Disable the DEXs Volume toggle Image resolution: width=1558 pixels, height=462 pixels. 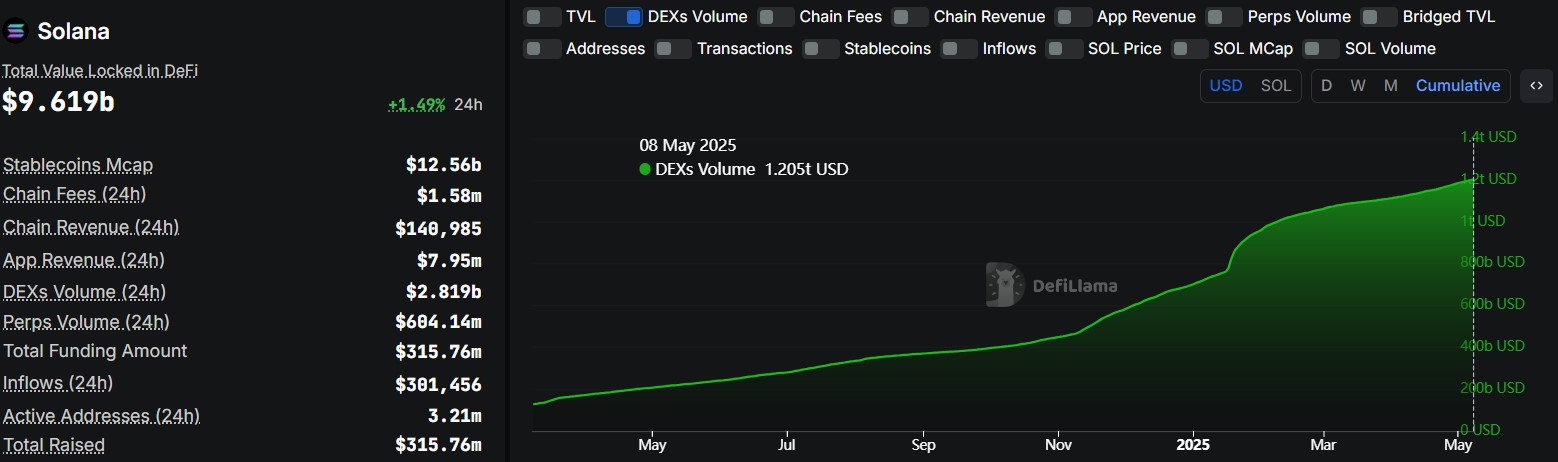pyautogui.click(x=624, y=17)
